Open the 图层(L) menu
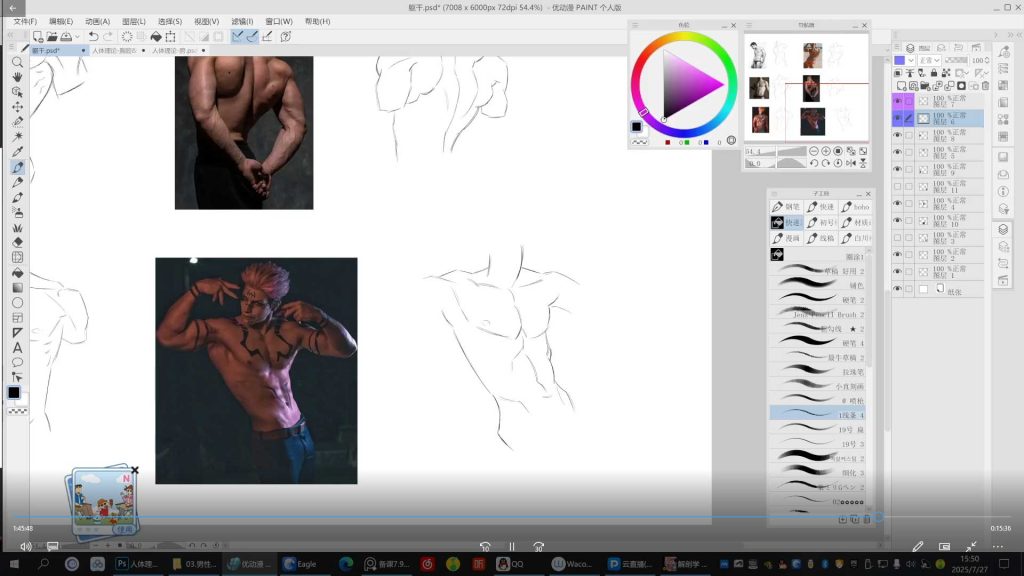This screenshot has width=1024, height=576. point(133,21)
